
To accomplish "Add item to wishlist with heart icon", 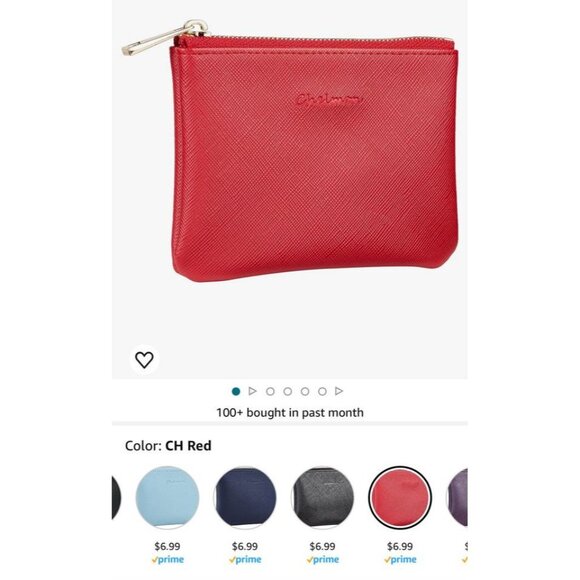I will click(144, 360).
